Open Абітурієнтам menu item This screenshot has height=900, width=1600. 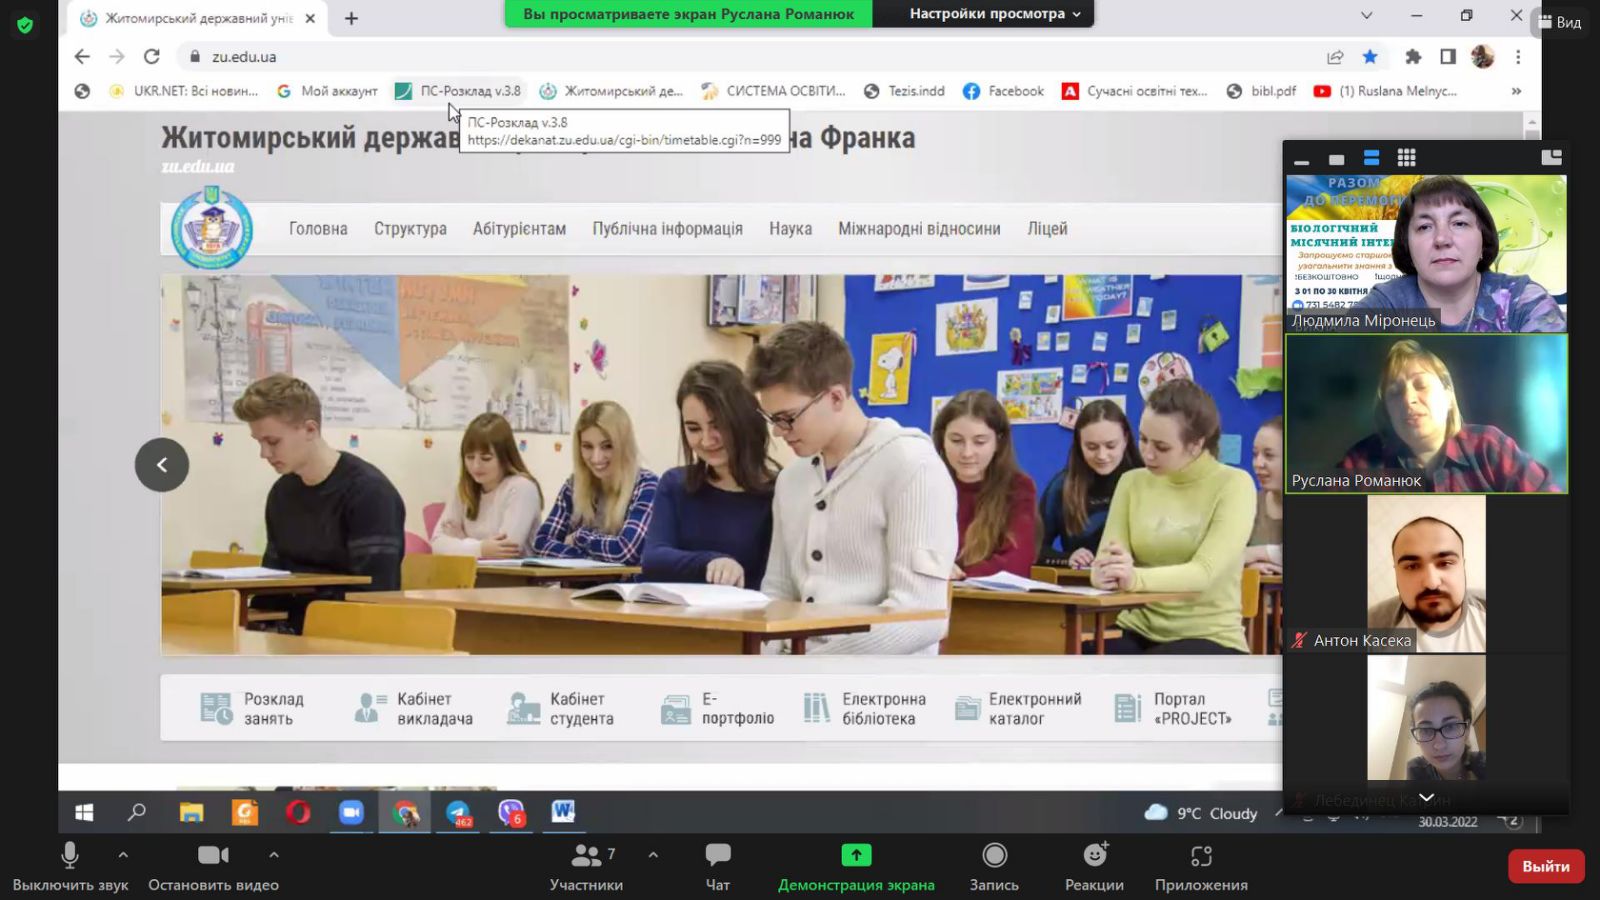pos(519,229)
